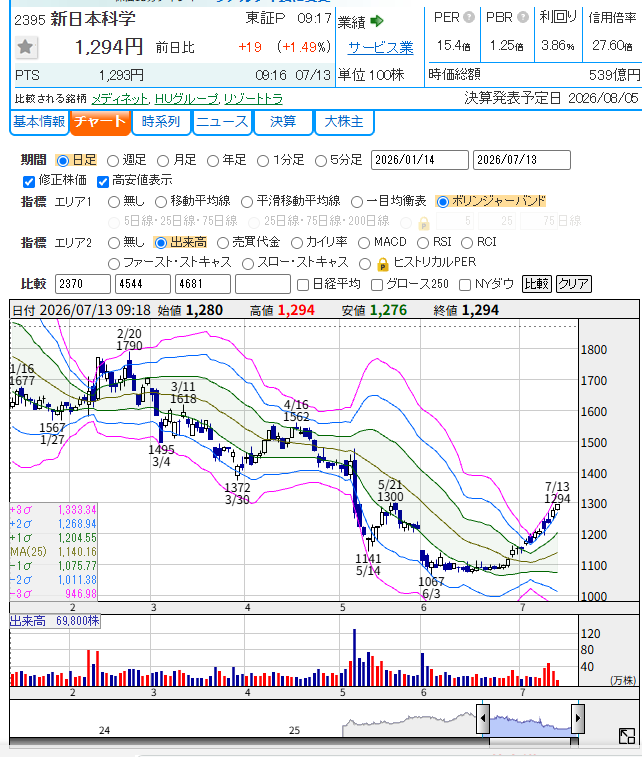Select the 1分足 period radio button
Screen dimensions: 642x757
coord(263,160)
